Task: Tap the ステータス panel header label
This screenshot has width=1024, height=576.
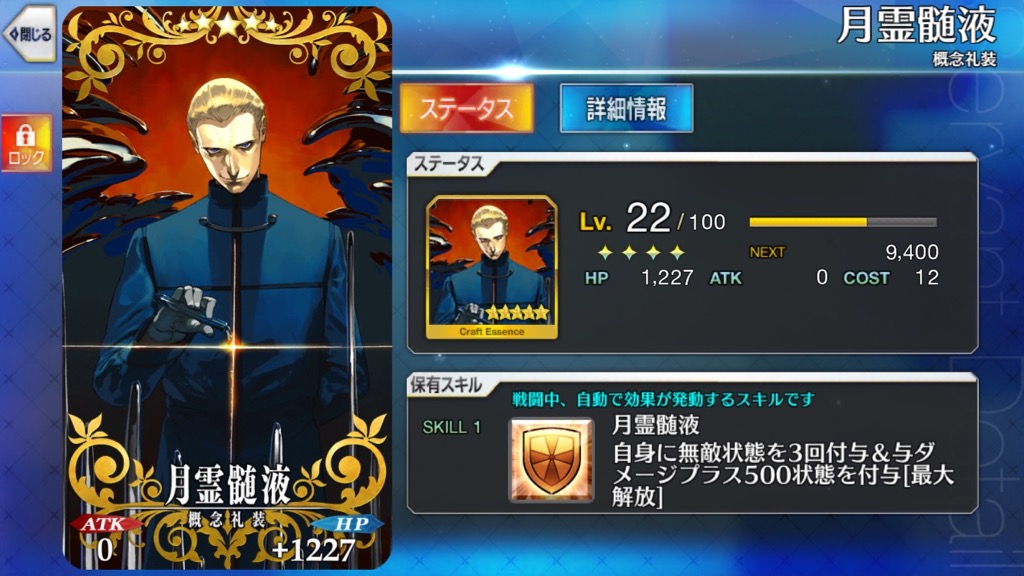Action: pyautogui.click(x=449, y=165)
